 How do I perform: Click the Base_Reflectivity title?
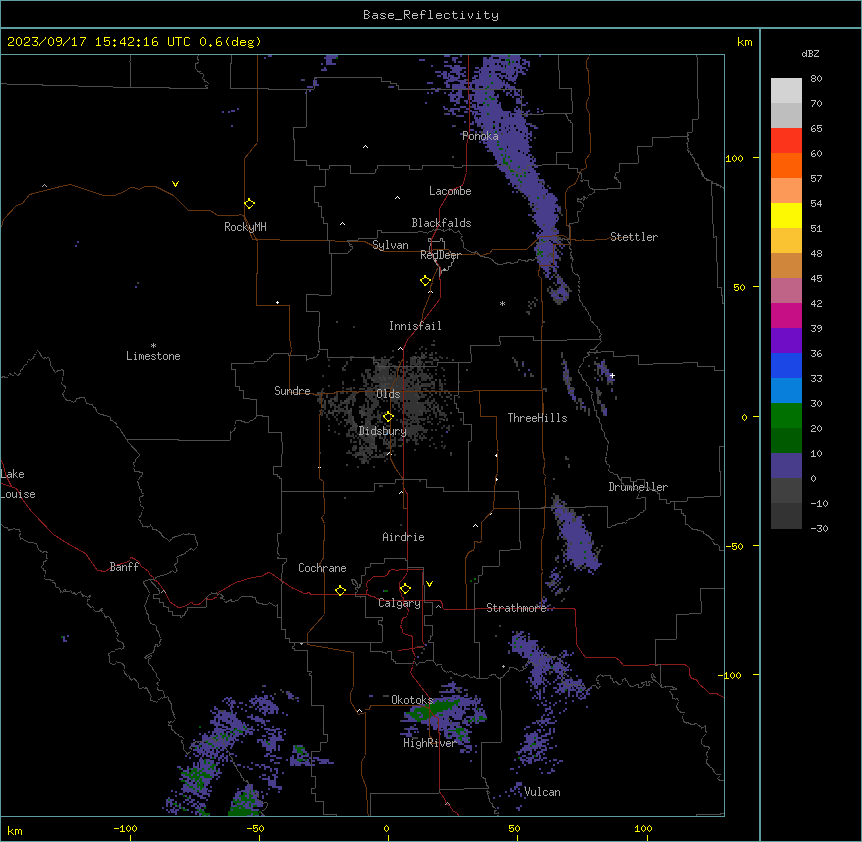pos(431,15)
